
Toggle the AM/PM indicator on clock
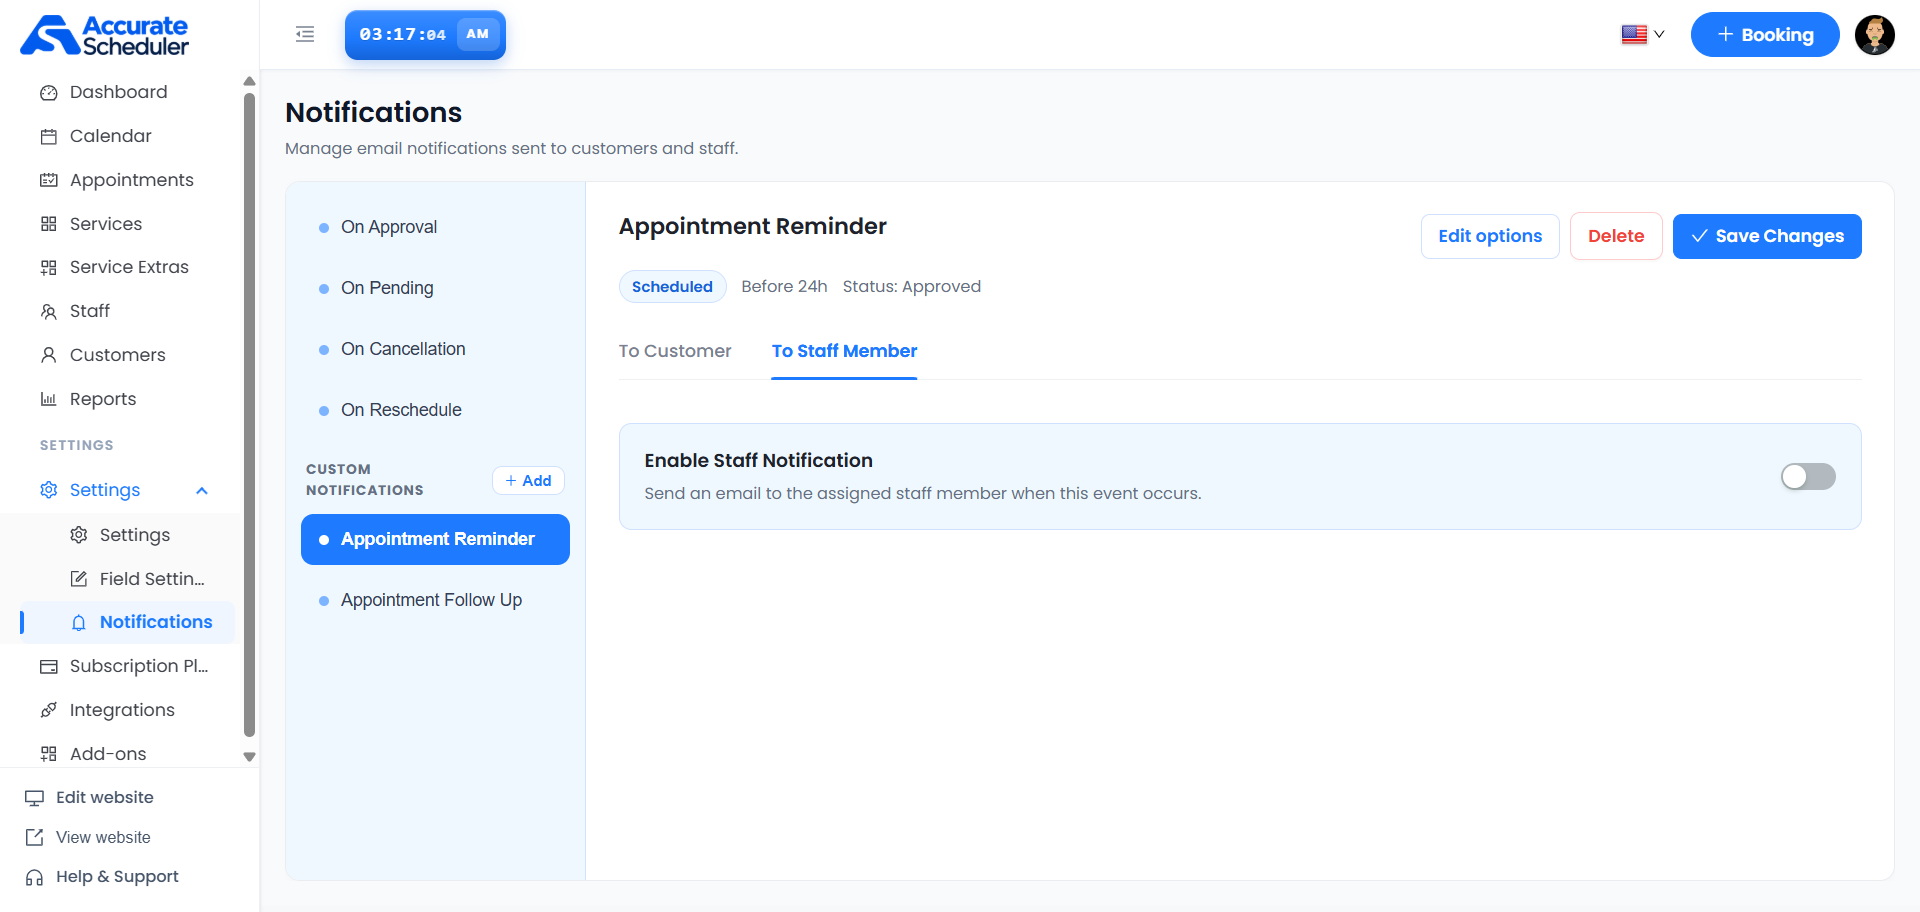(x=478, y=34)
